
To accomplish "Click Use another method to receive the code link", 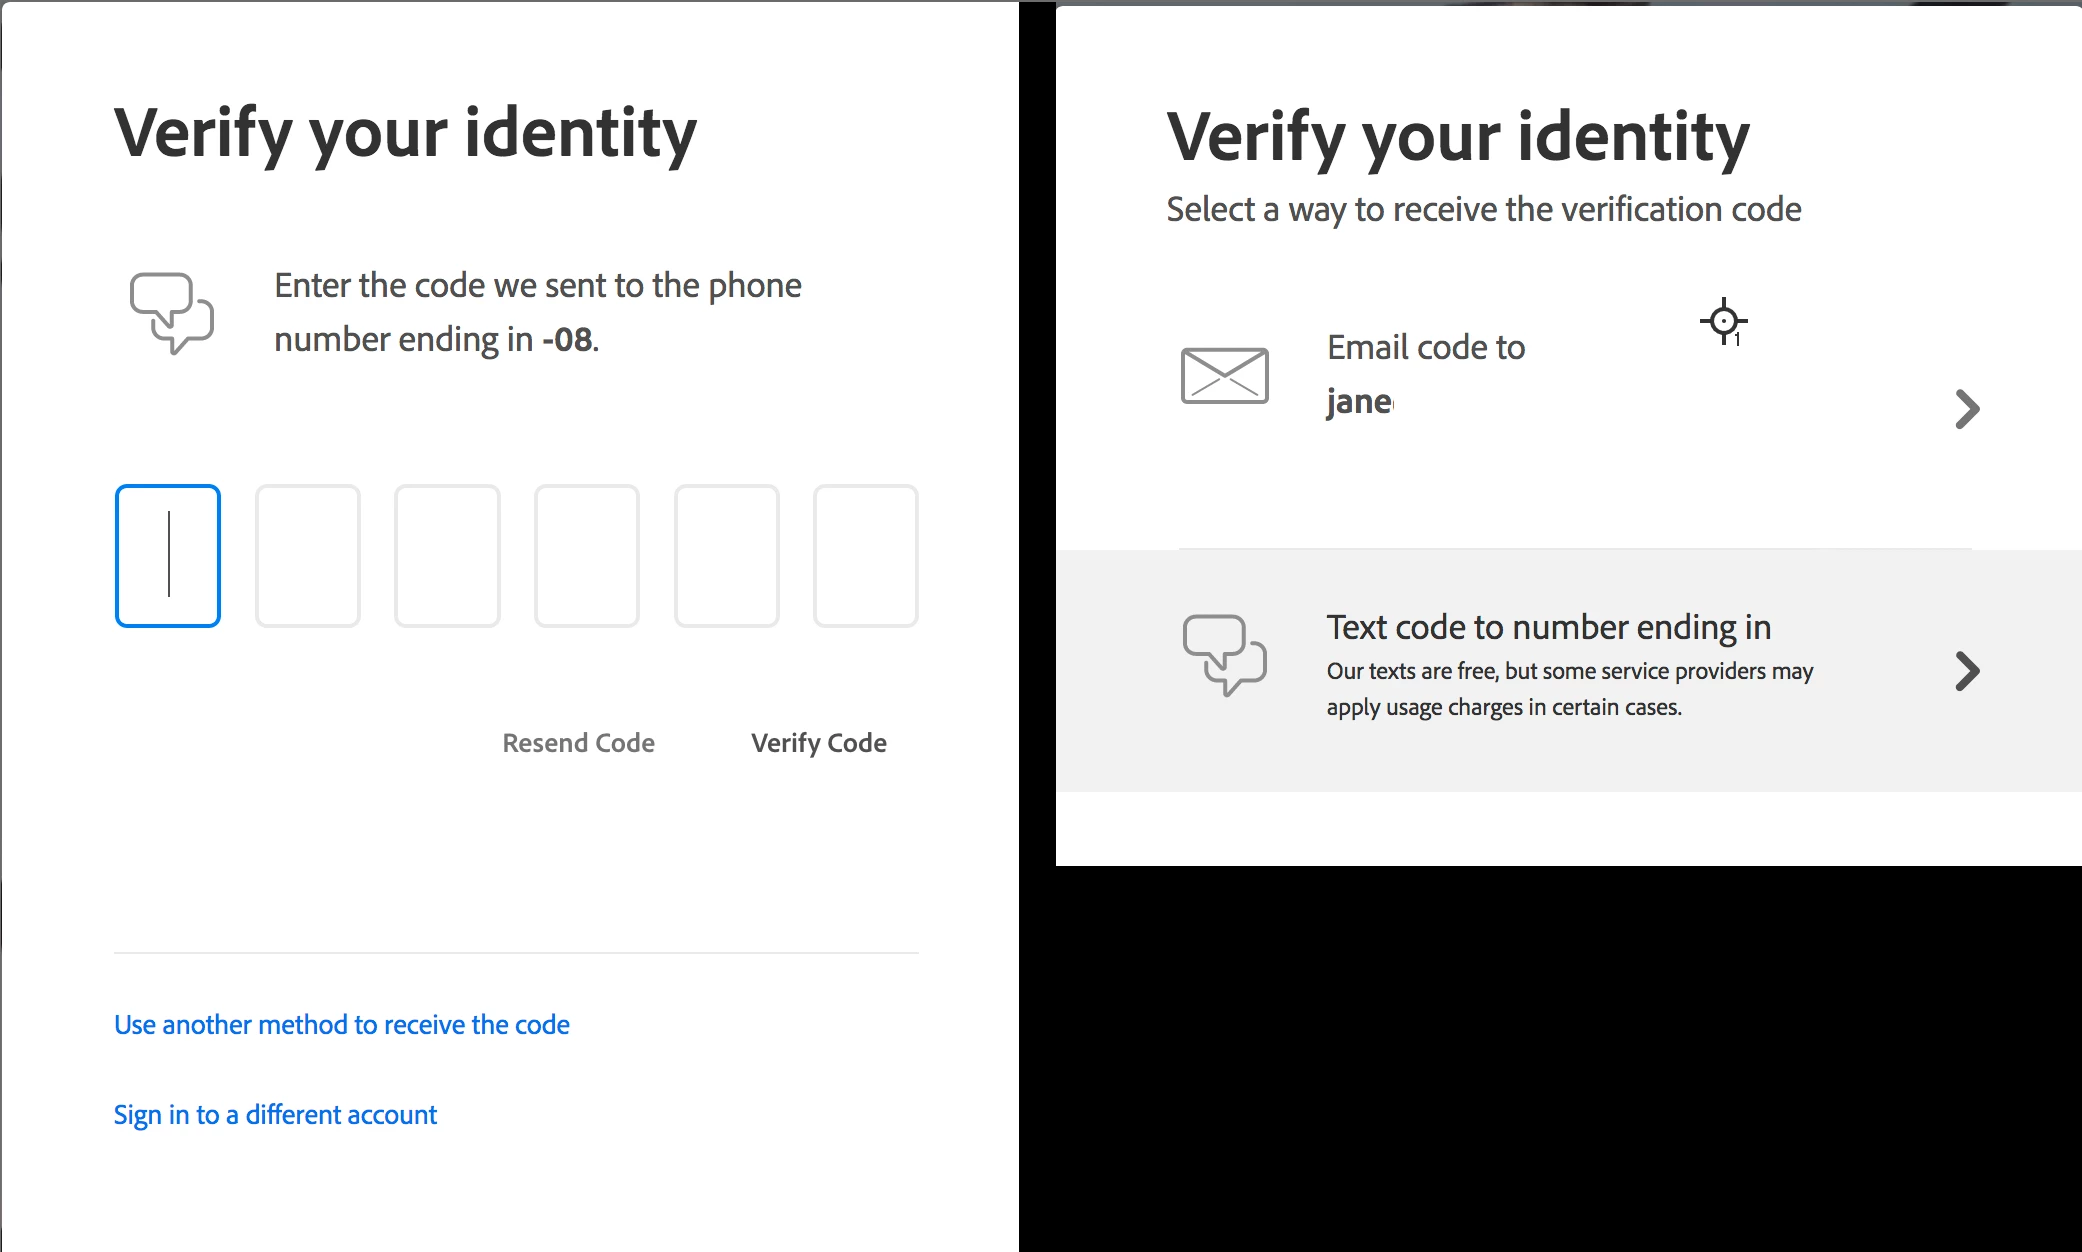I will tap(341, 1025).
